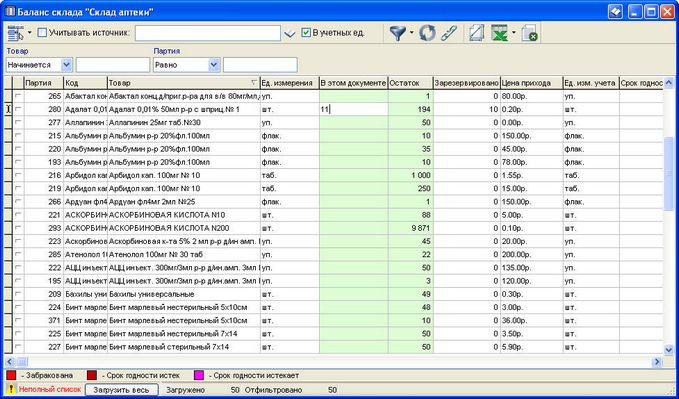Click the source input field
This screenshot has width=679, height=399.
(x=207, y=33)
